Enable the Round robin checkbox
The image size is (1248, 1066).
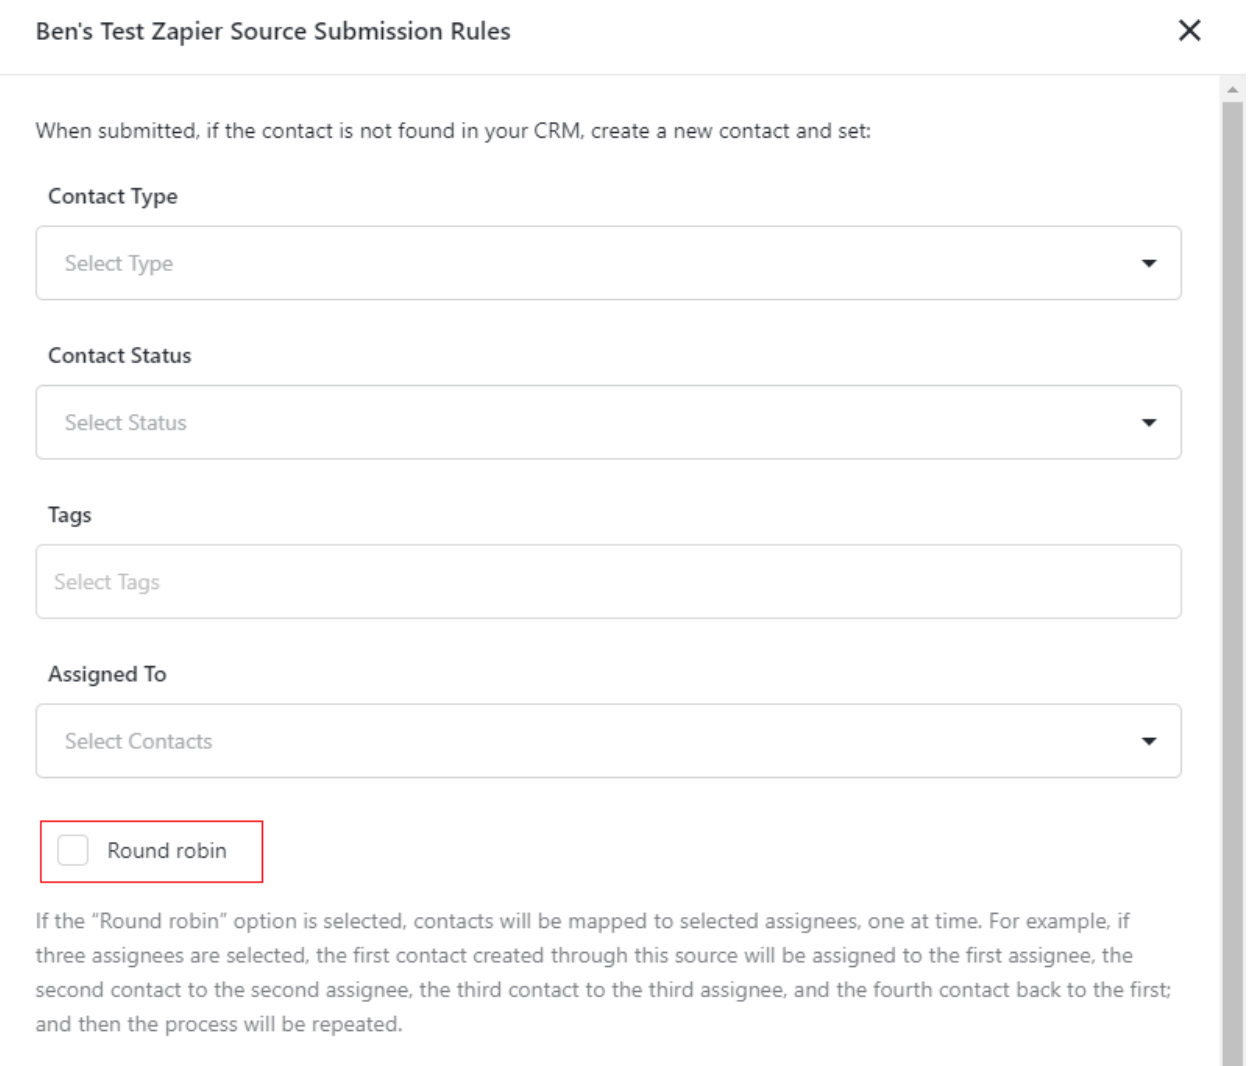pos(73,850)
